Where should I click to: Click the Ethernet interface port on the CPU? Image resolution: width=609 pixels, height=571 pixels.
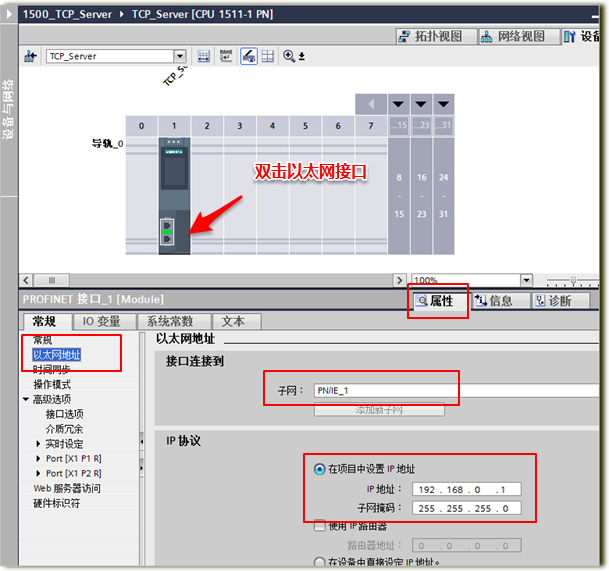click(167, 232)
